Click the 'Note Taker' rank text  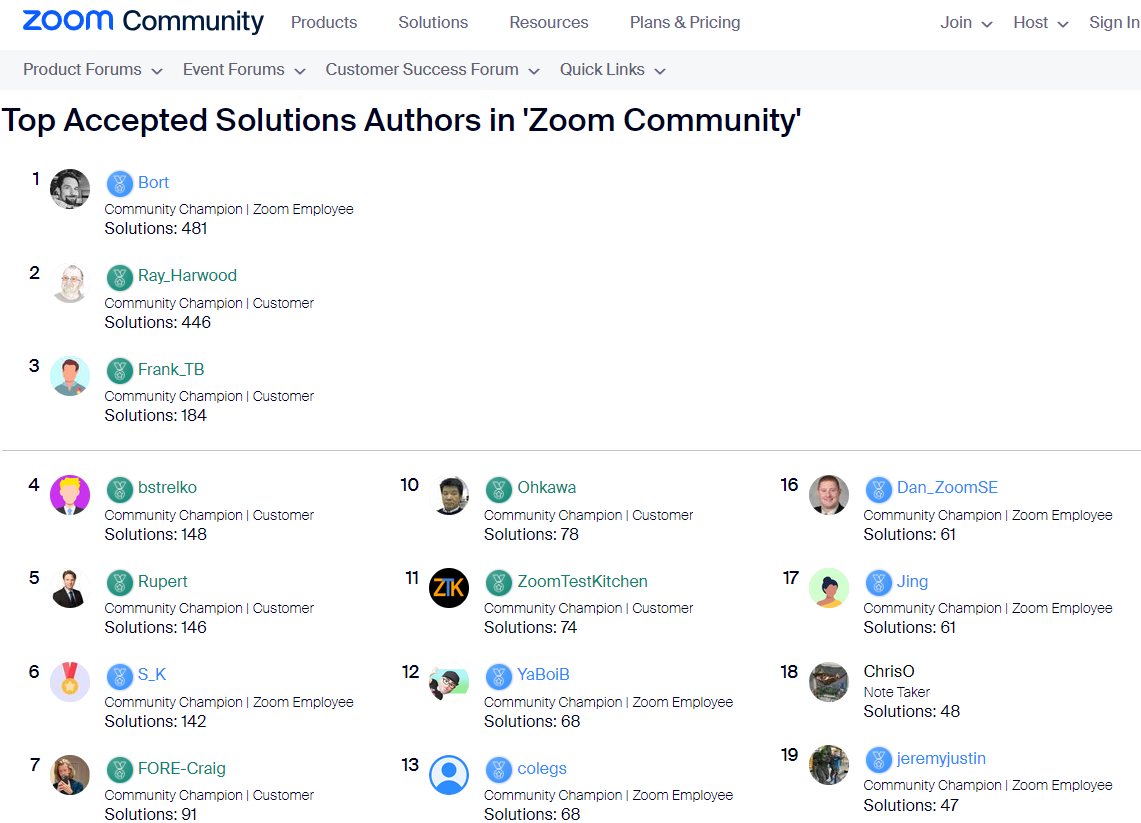[896, 692]
